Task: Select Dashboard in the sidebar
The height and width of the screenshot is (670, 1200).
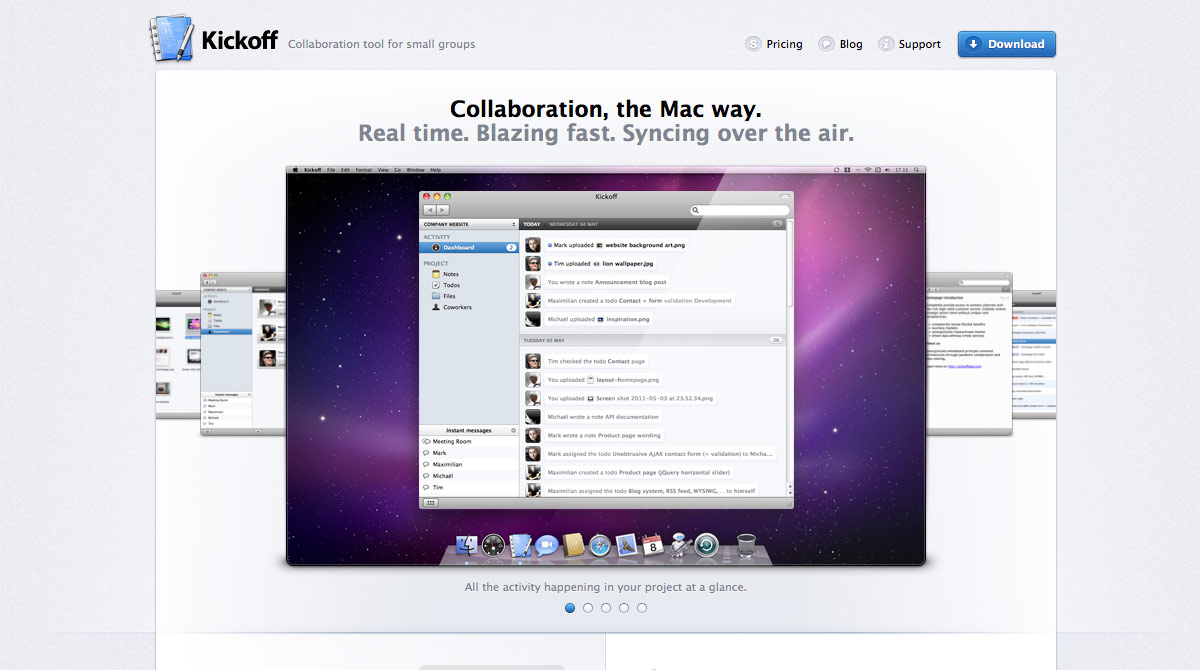Action: (x=469, y=247)
